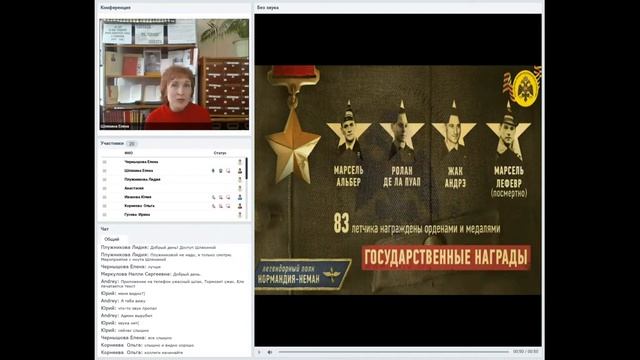Screen dimensions: 640x360
Task: Click the Конференция panel title
Action: coord(116,7)
